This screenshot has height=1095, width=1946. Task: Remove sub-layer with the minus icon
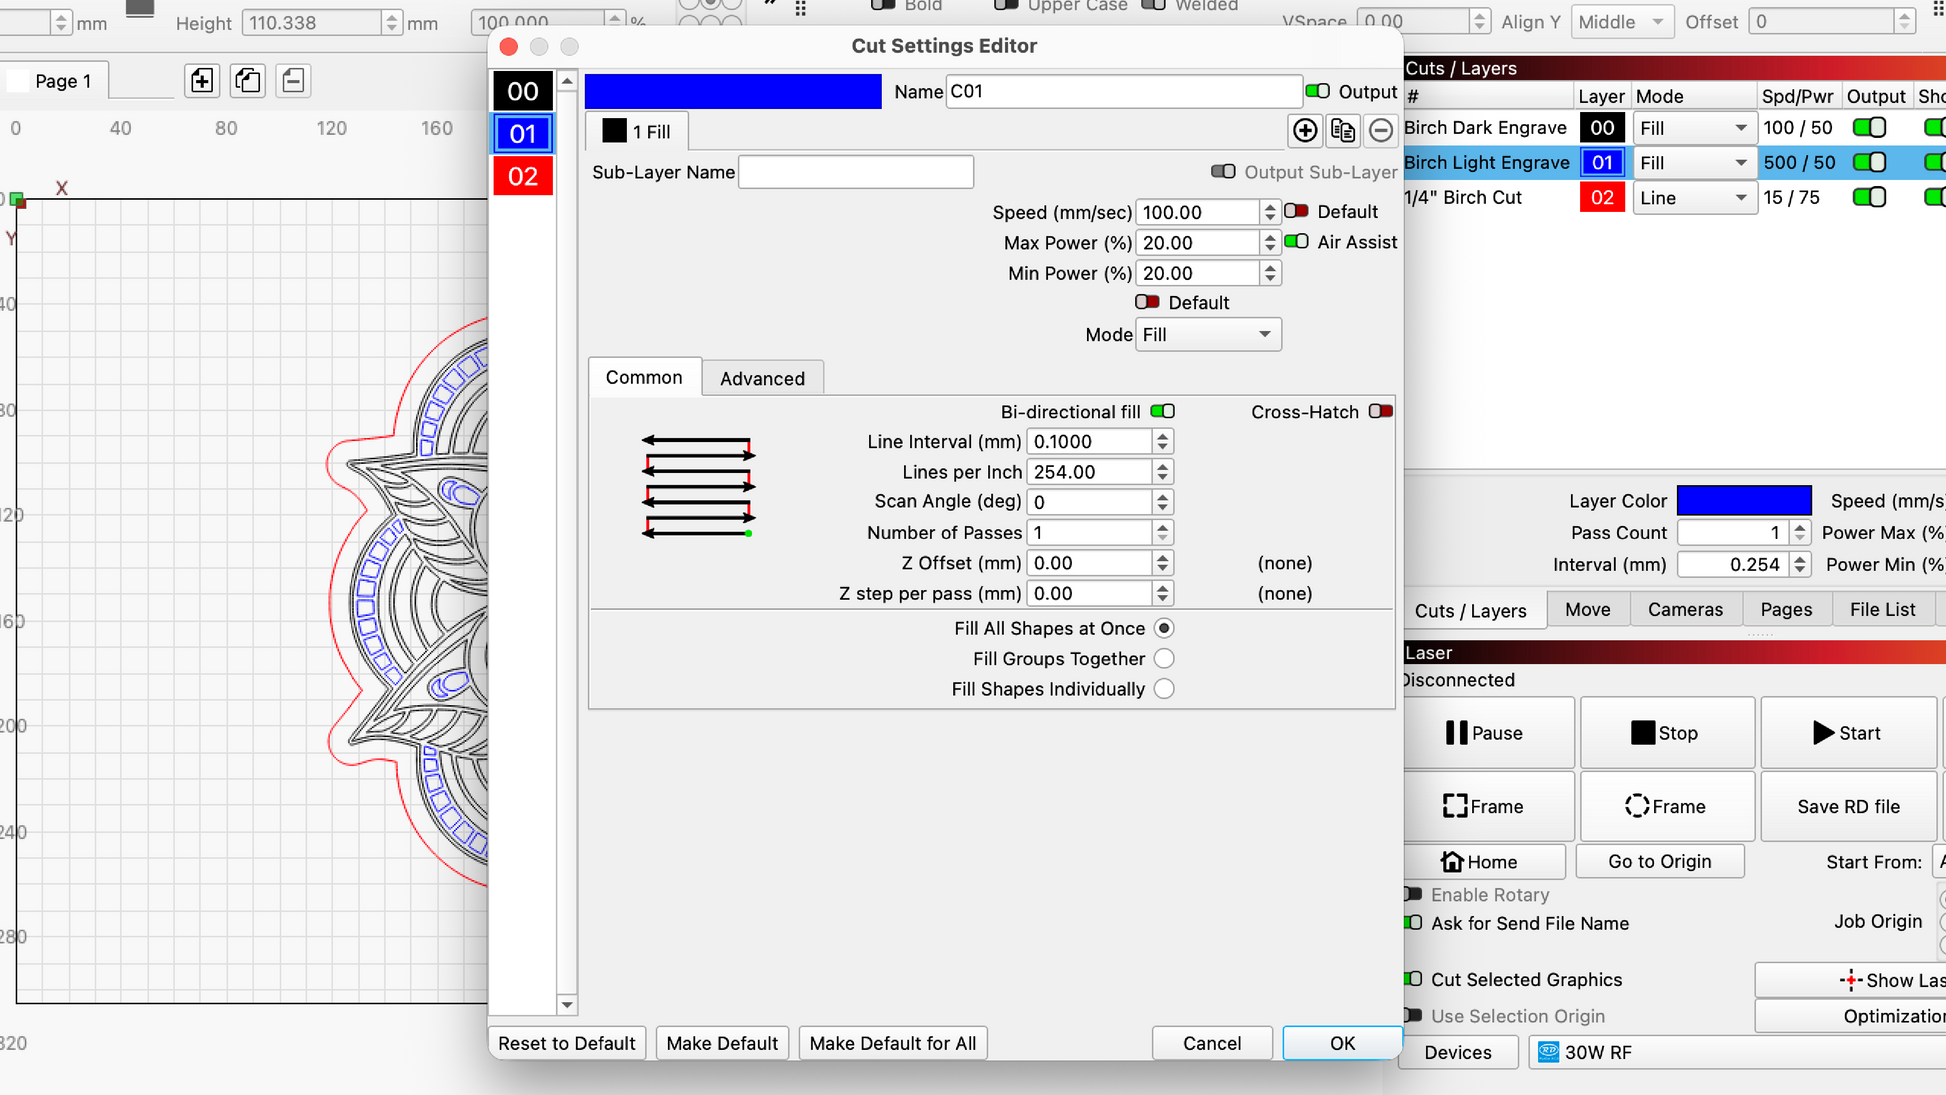[1380, 131]
